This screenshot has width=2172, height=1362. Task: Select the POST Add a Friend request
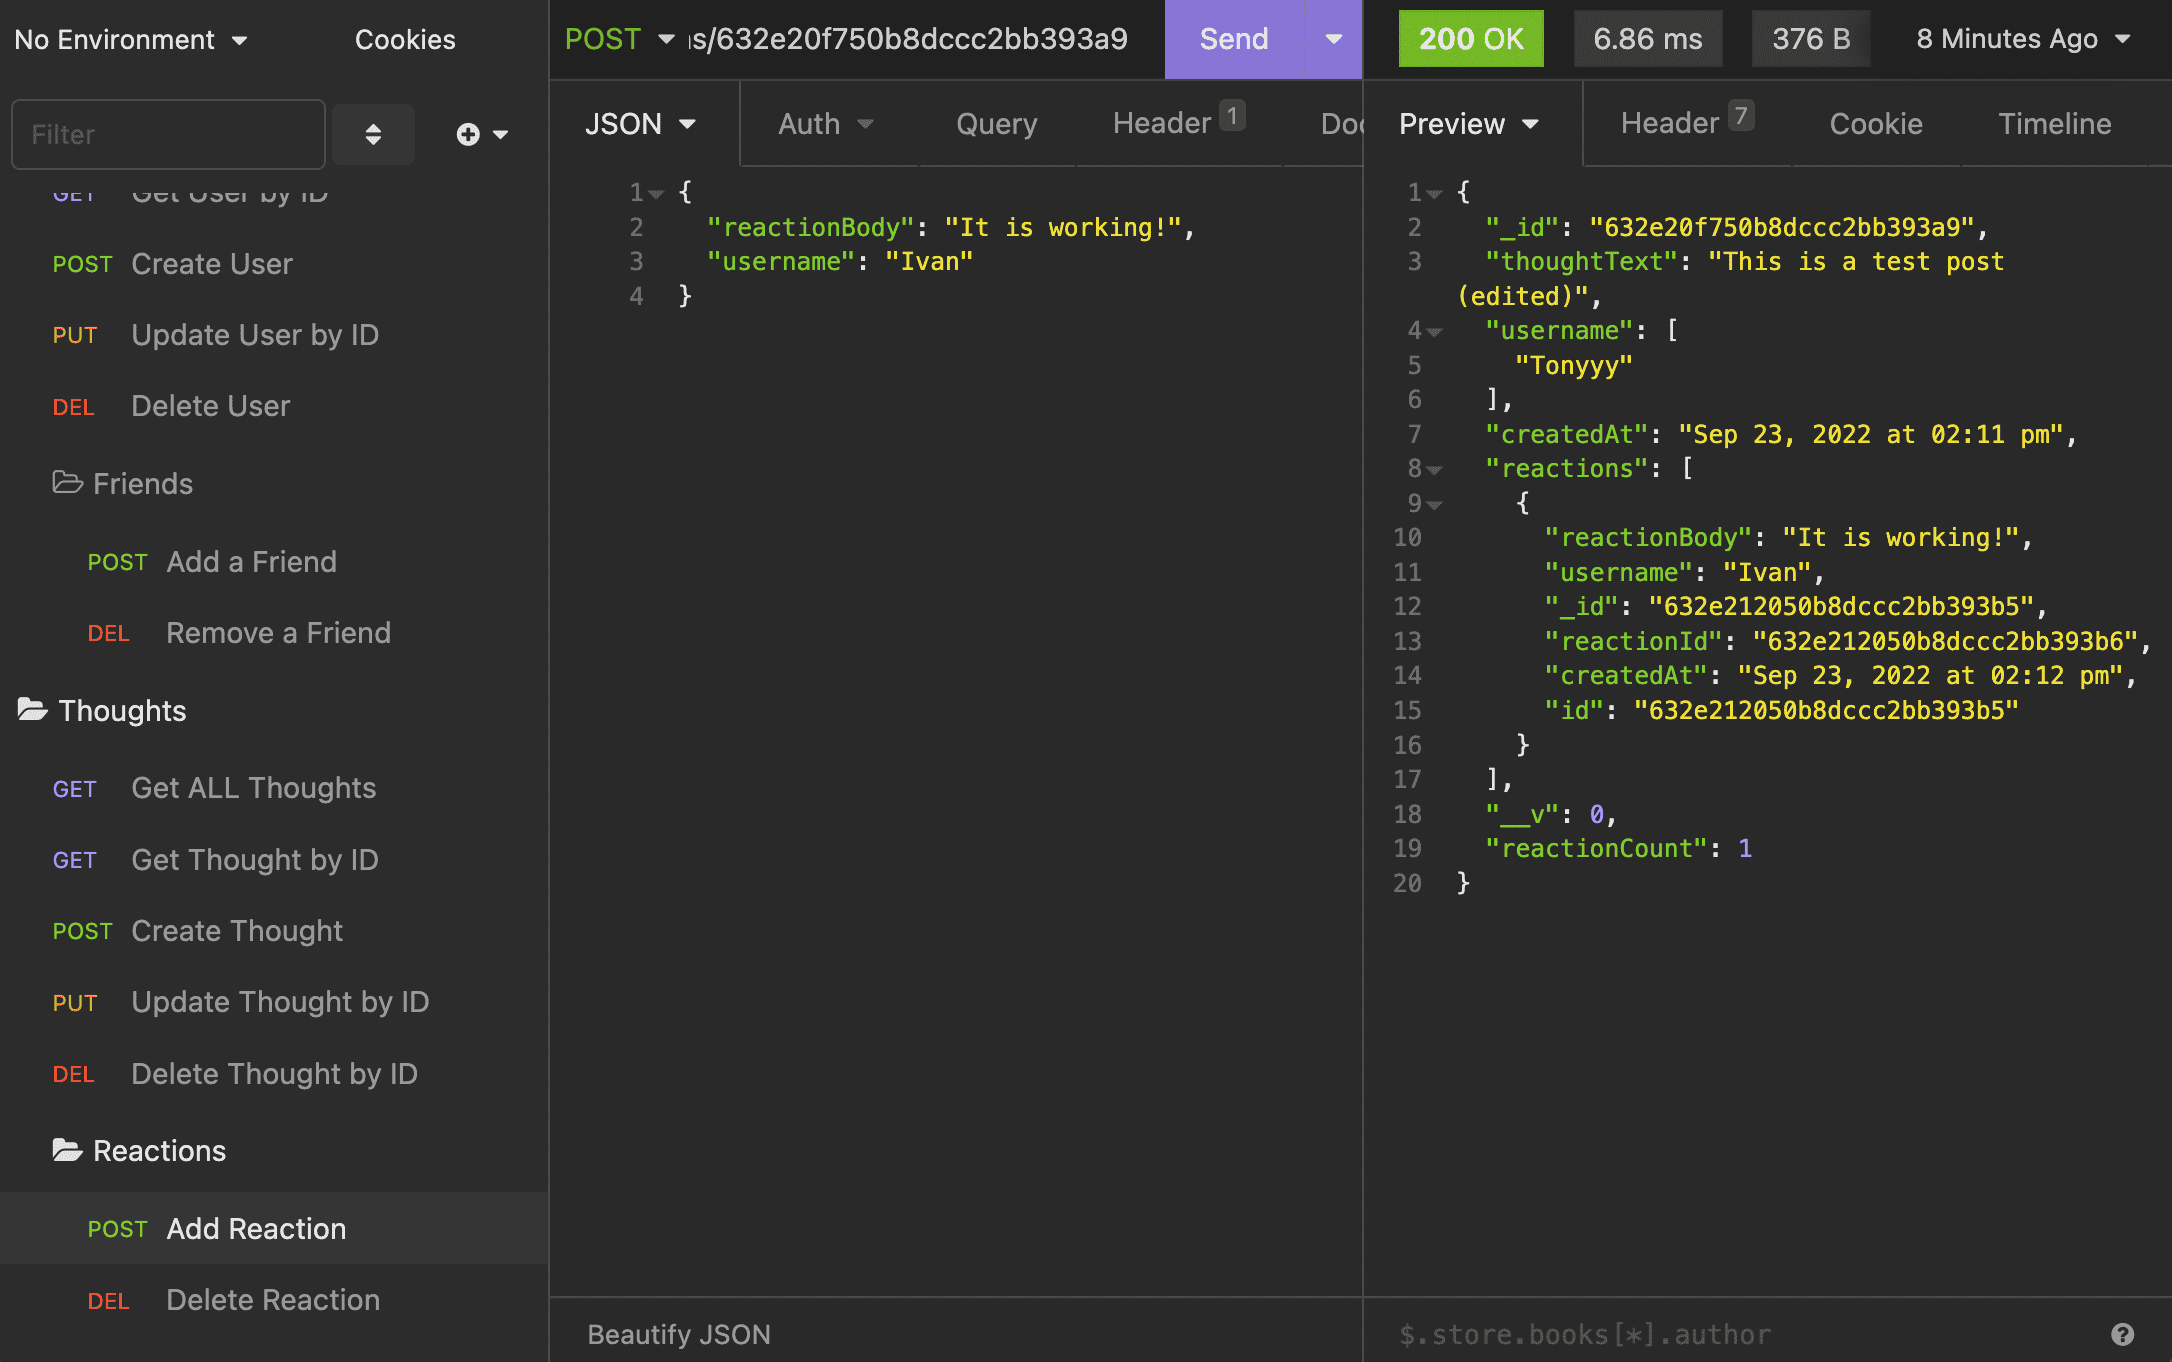pos(274,562)
